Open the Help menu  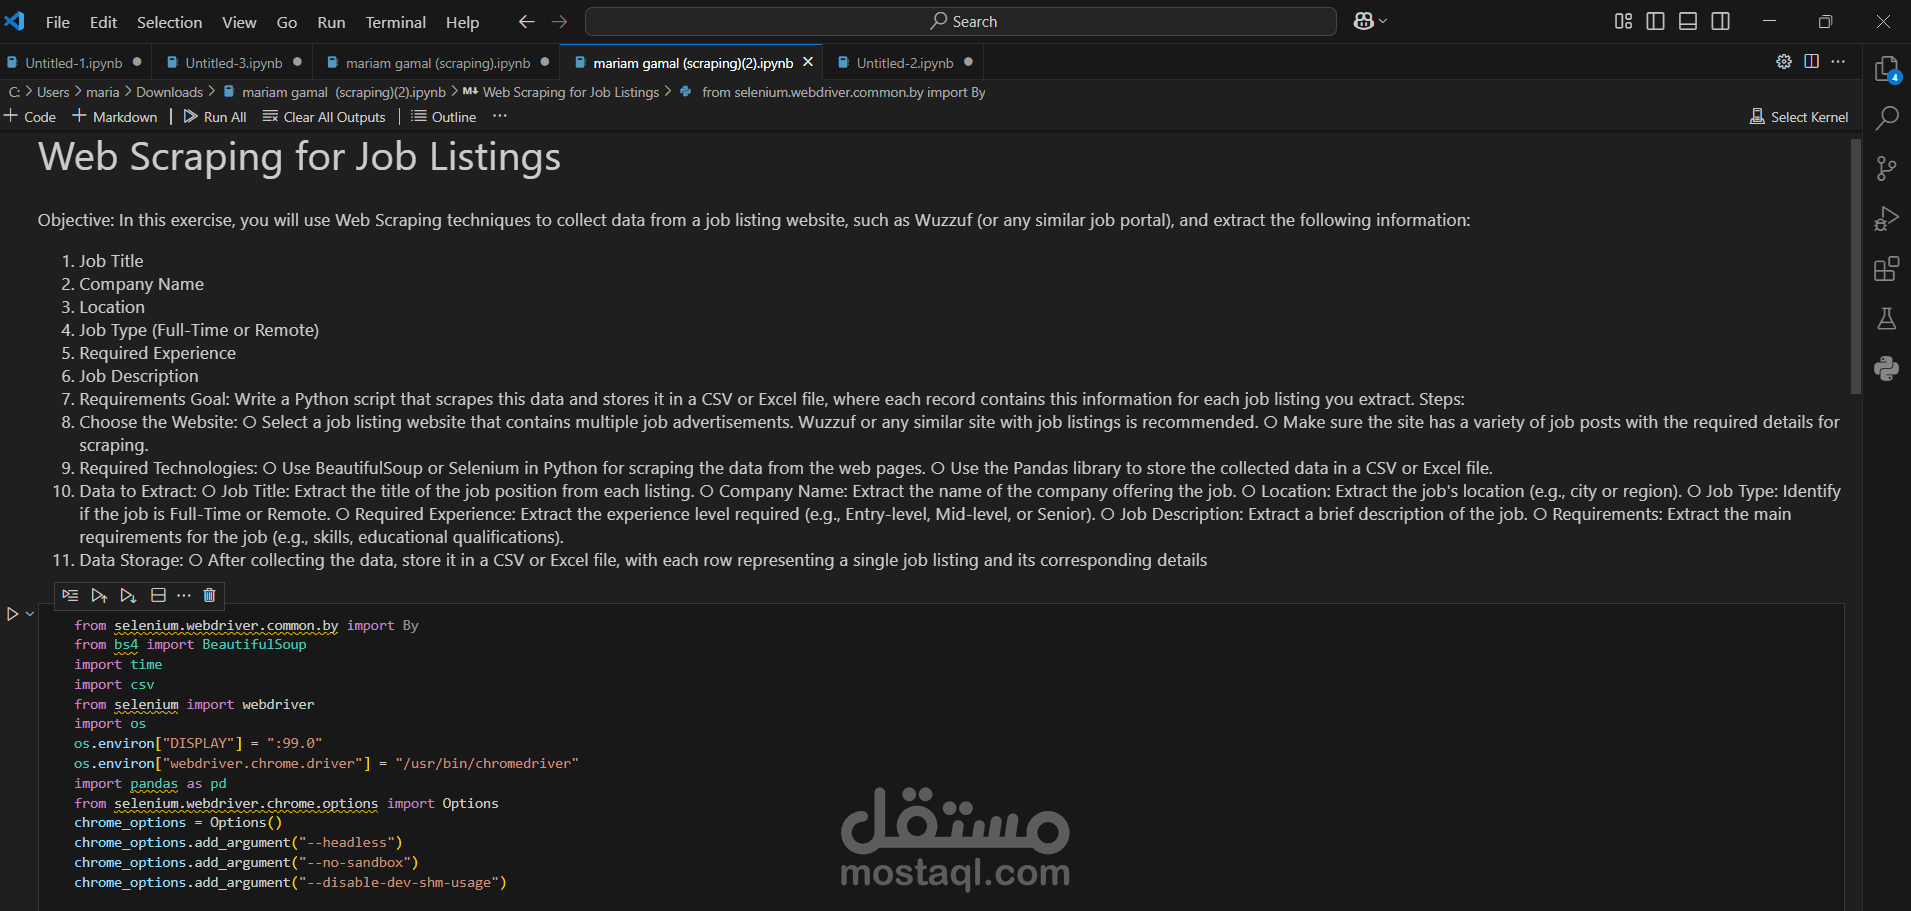pos(462,22)
